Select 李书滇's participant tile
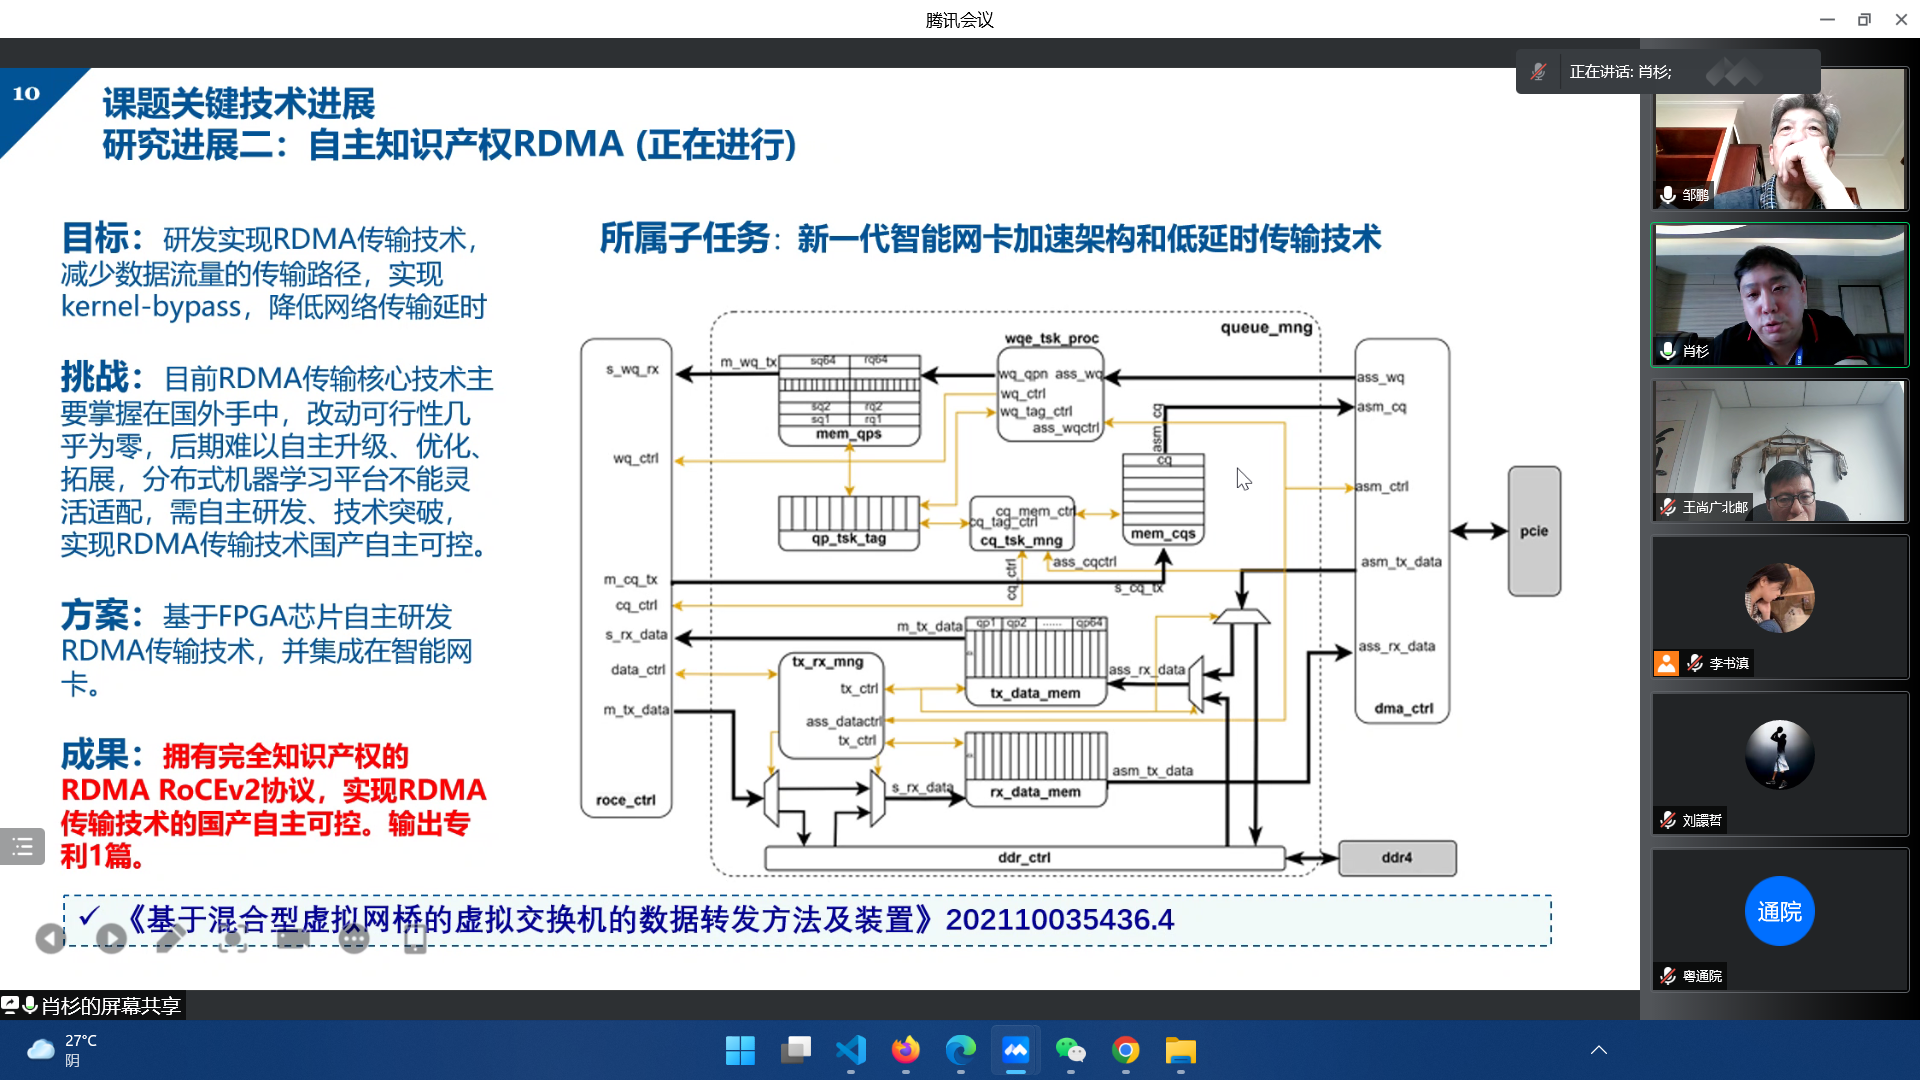This screenshot has width=1920, height=1080. [x=1780, y=607]
